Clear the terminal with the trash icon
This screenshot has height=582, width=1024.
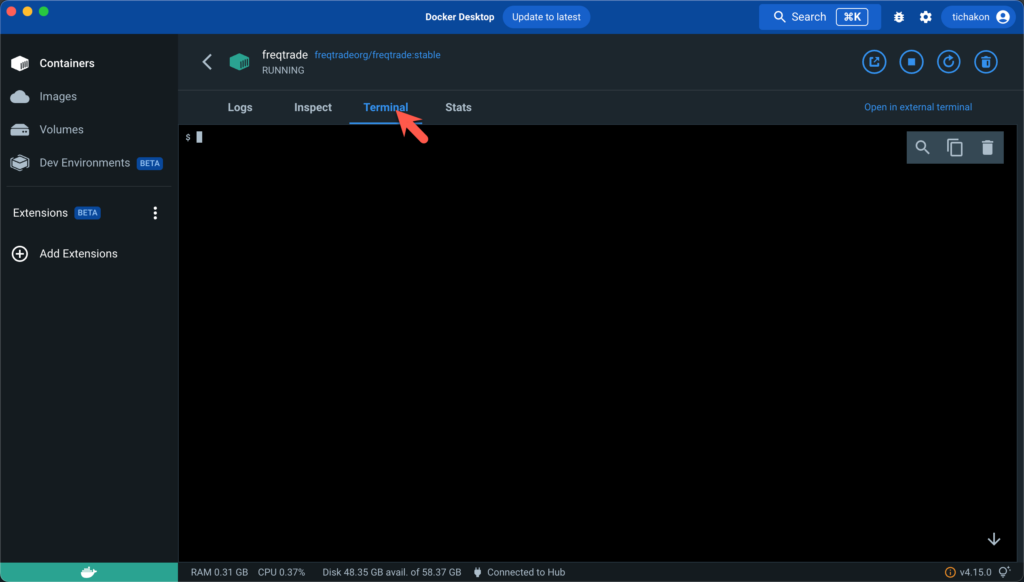(987, 148)
